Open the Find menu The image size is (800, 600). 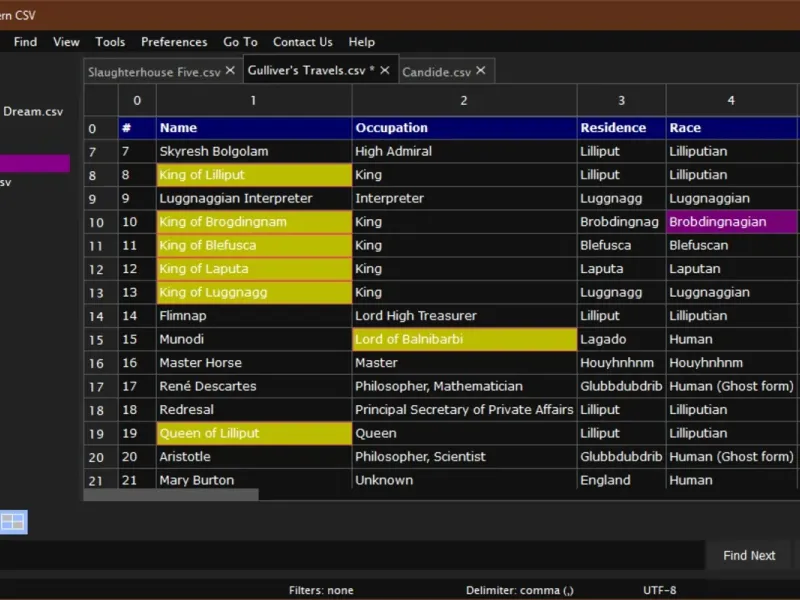25,42
